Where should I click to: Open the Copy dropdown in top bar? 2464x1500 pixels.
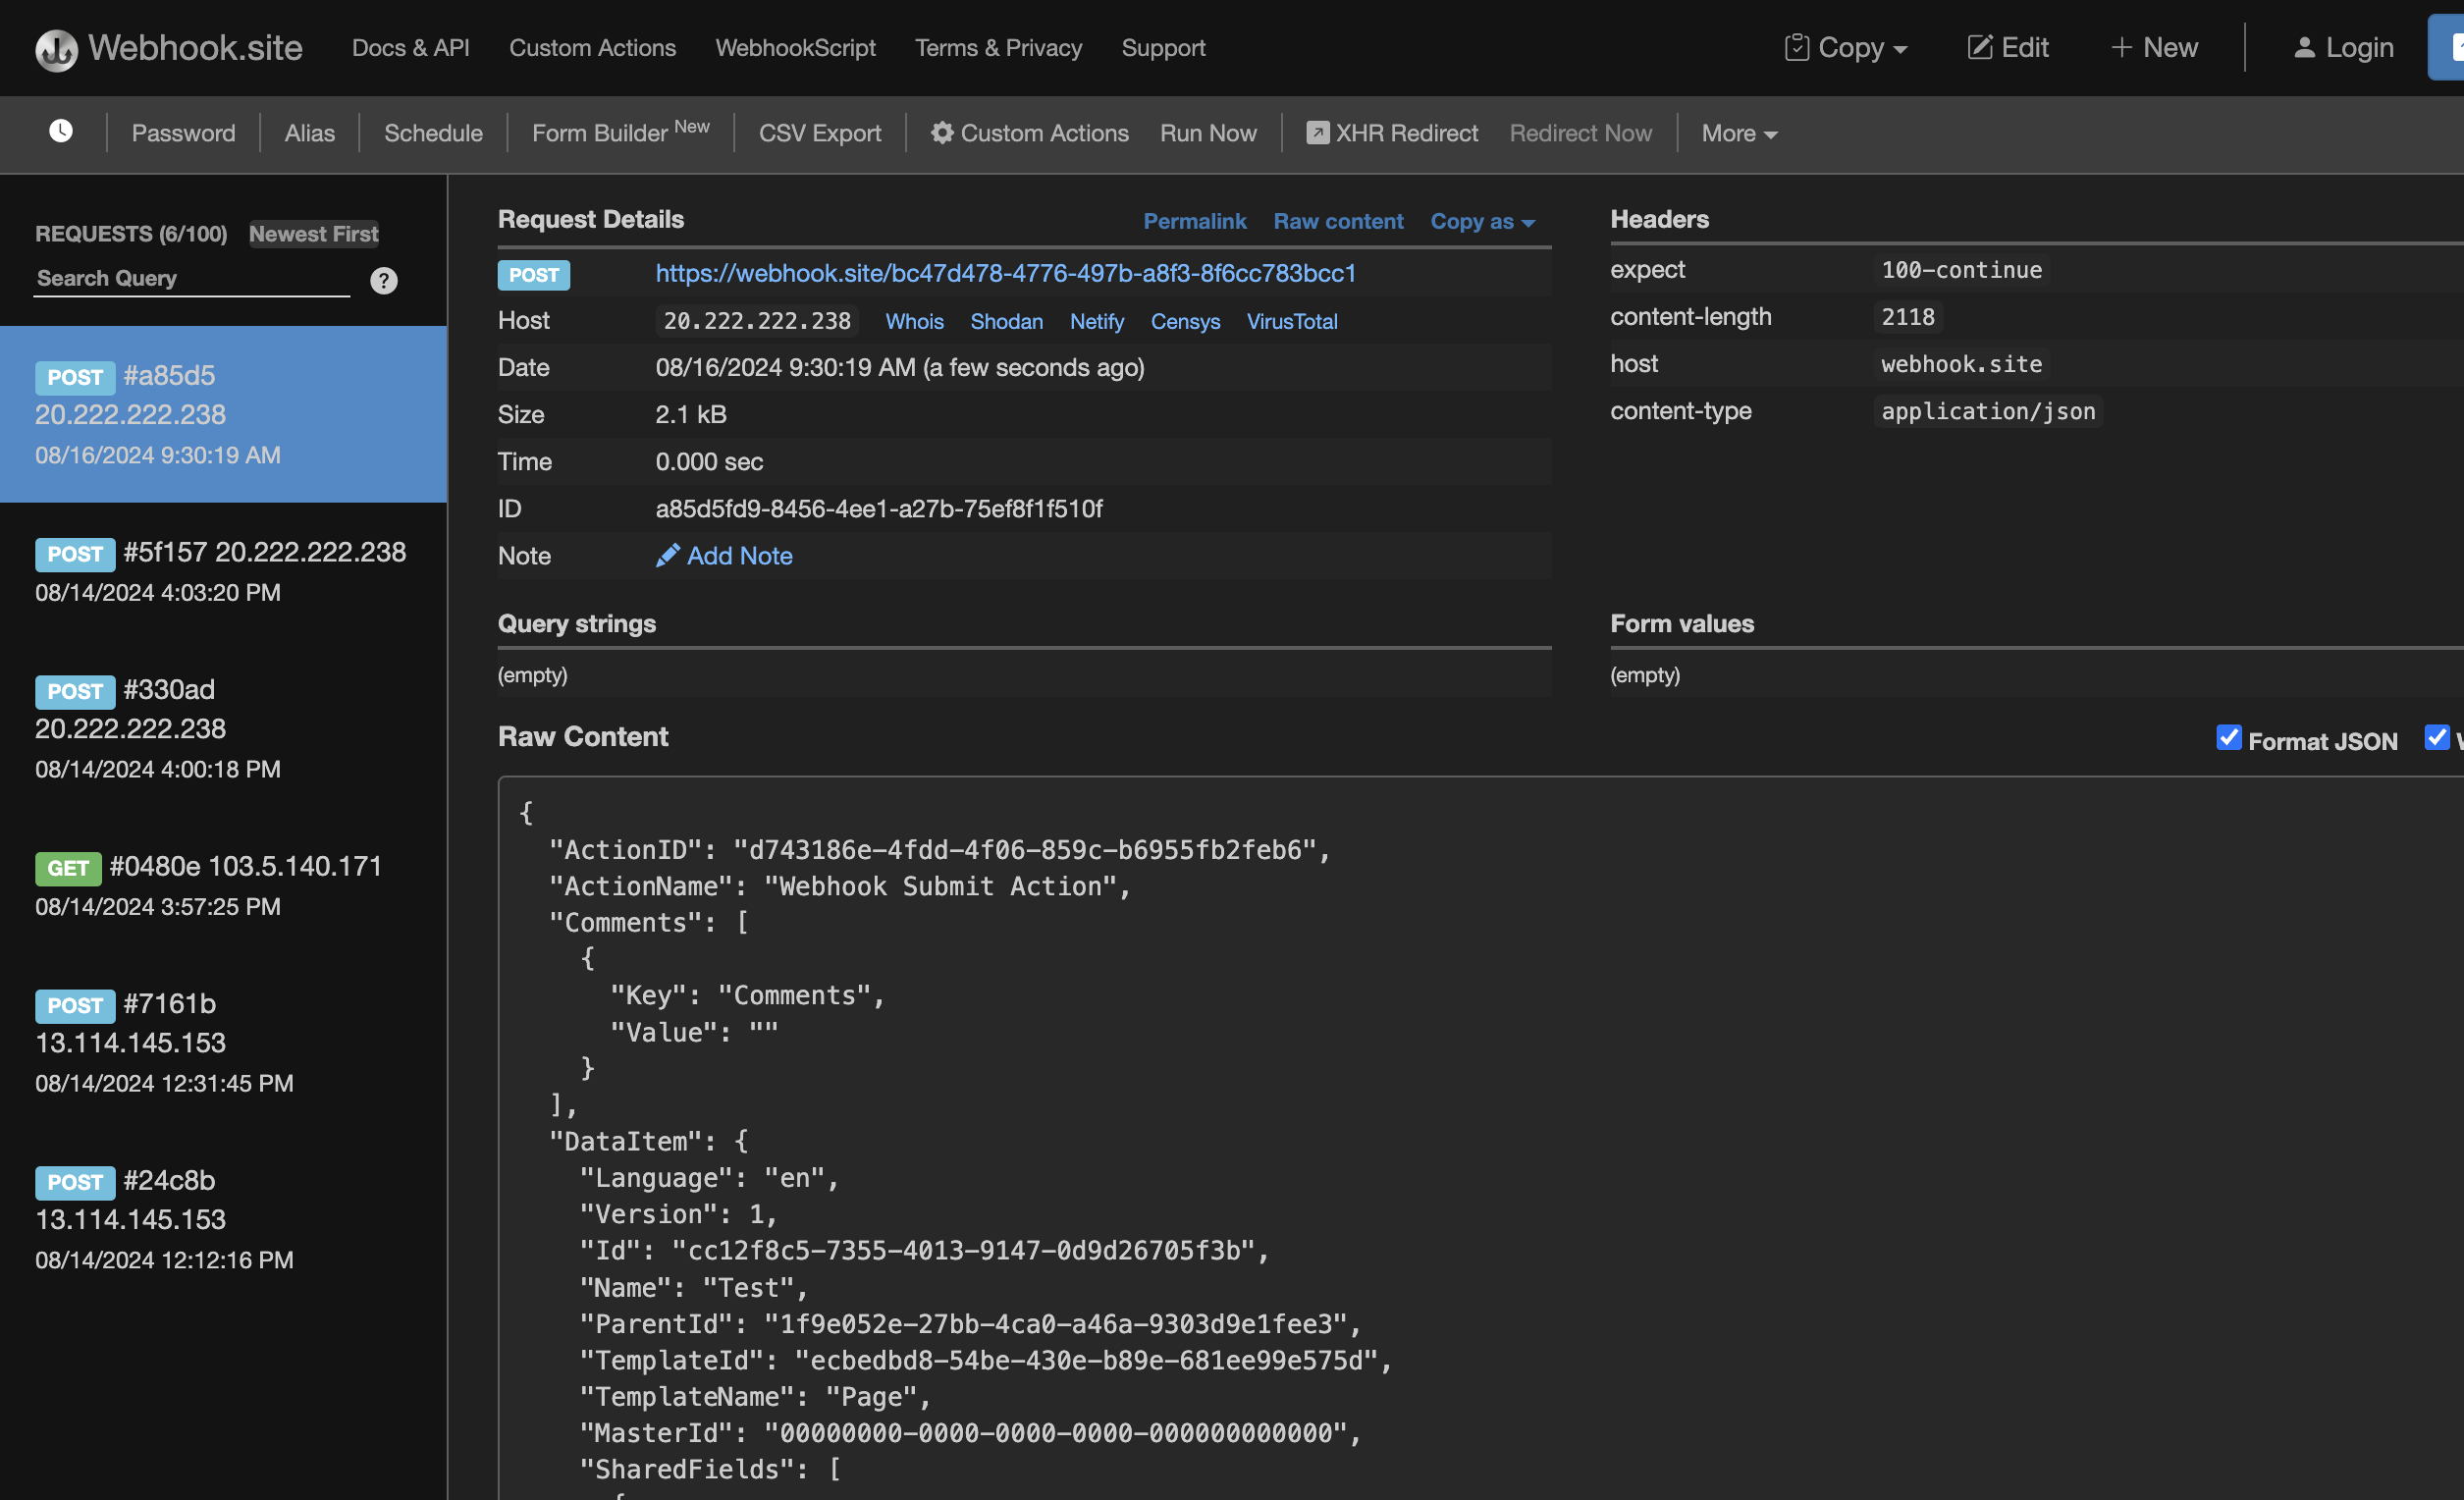click(x=1846, y=48)
